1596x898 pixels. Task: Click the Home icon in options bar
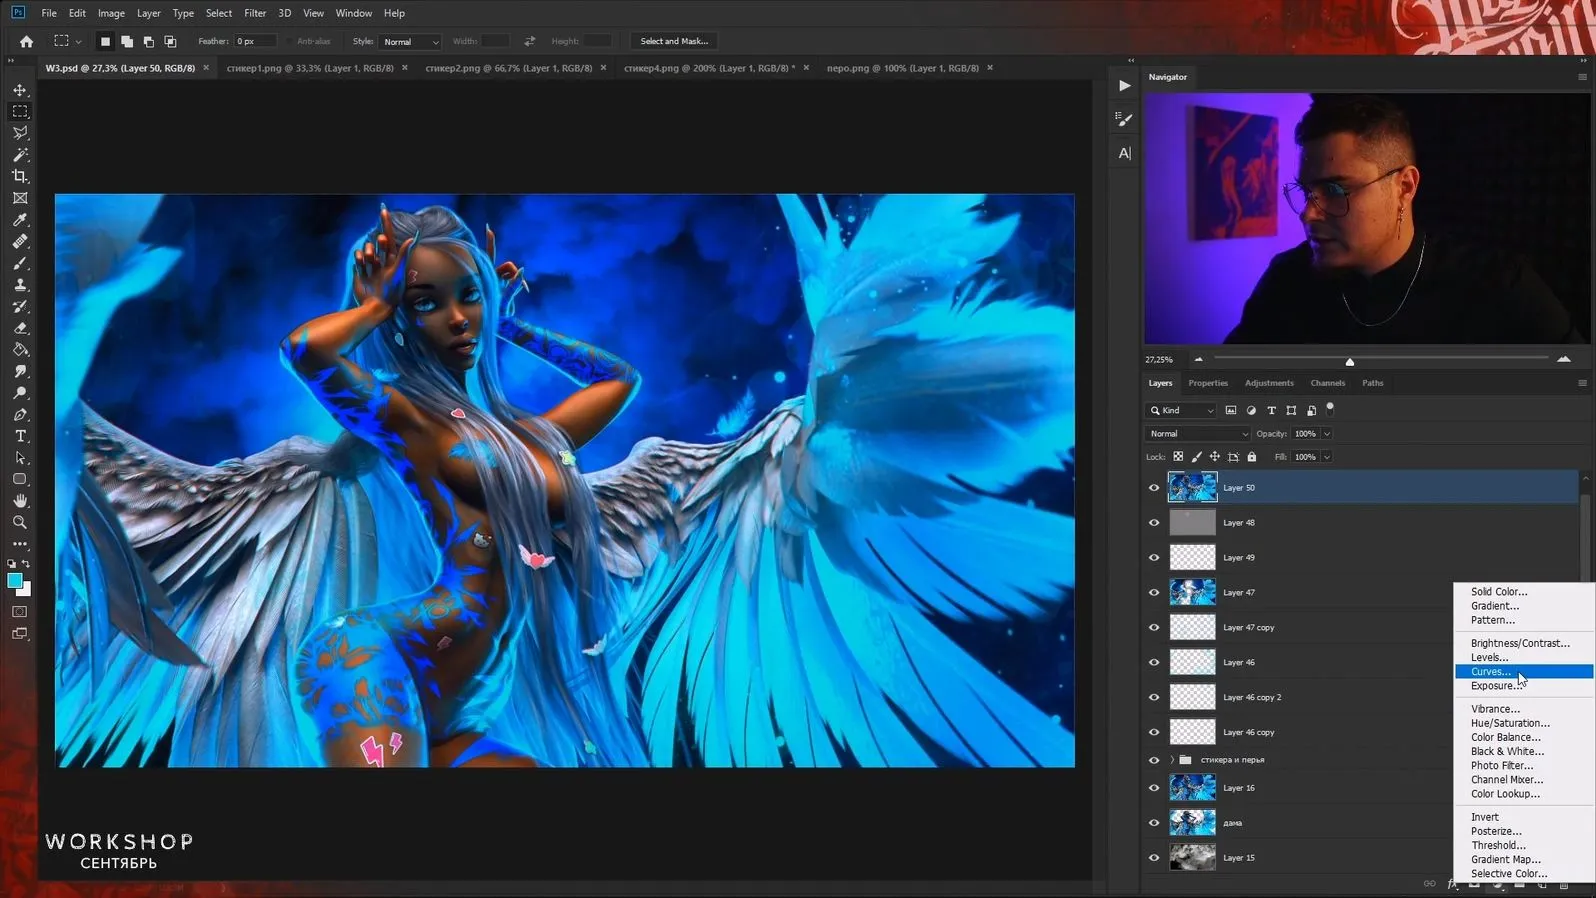pos(26,41)
